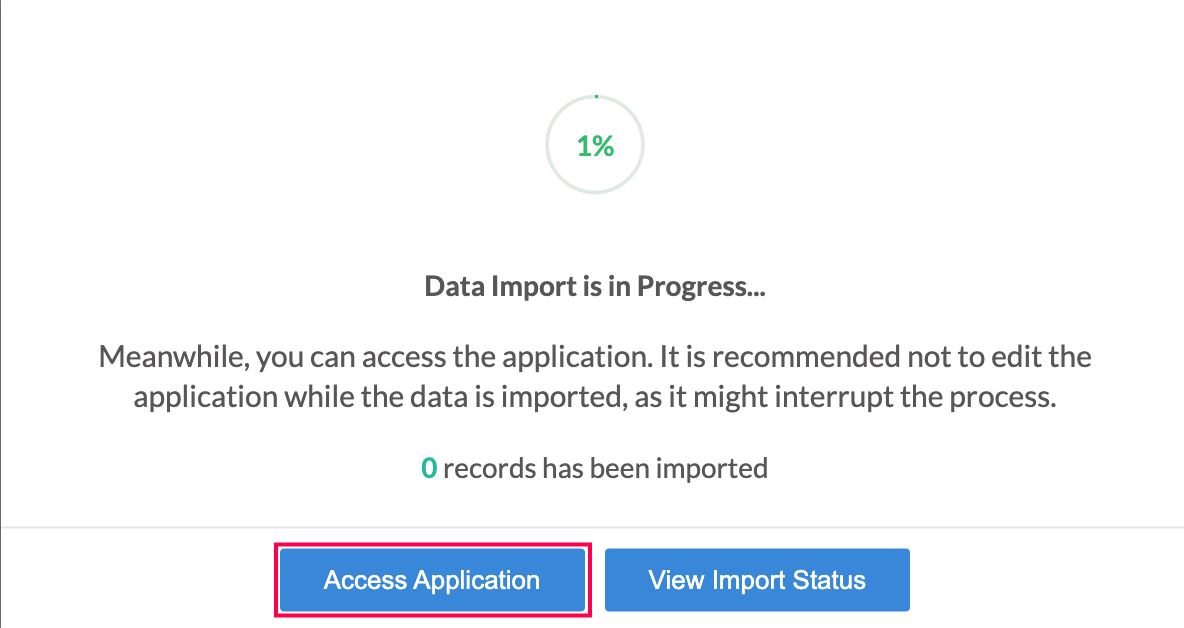Screen dimensions: 1184x628
Task: Click the Data Import is in Progress heading
Action: (595, 286)
